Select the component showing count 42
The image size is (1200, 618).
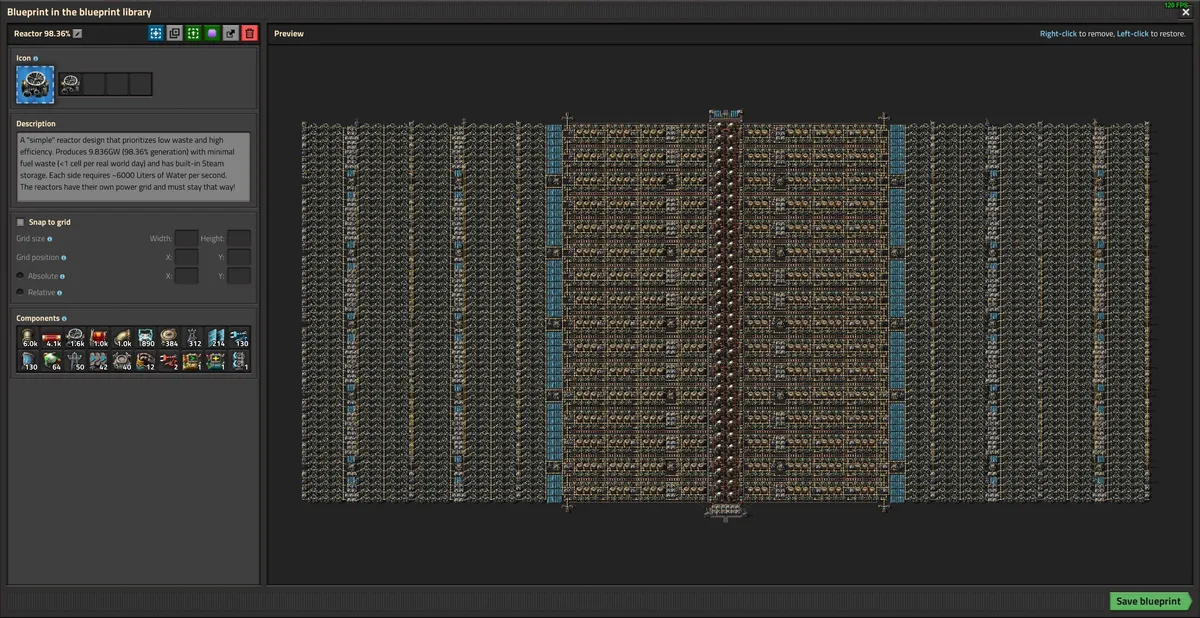[x=98, y=360]
